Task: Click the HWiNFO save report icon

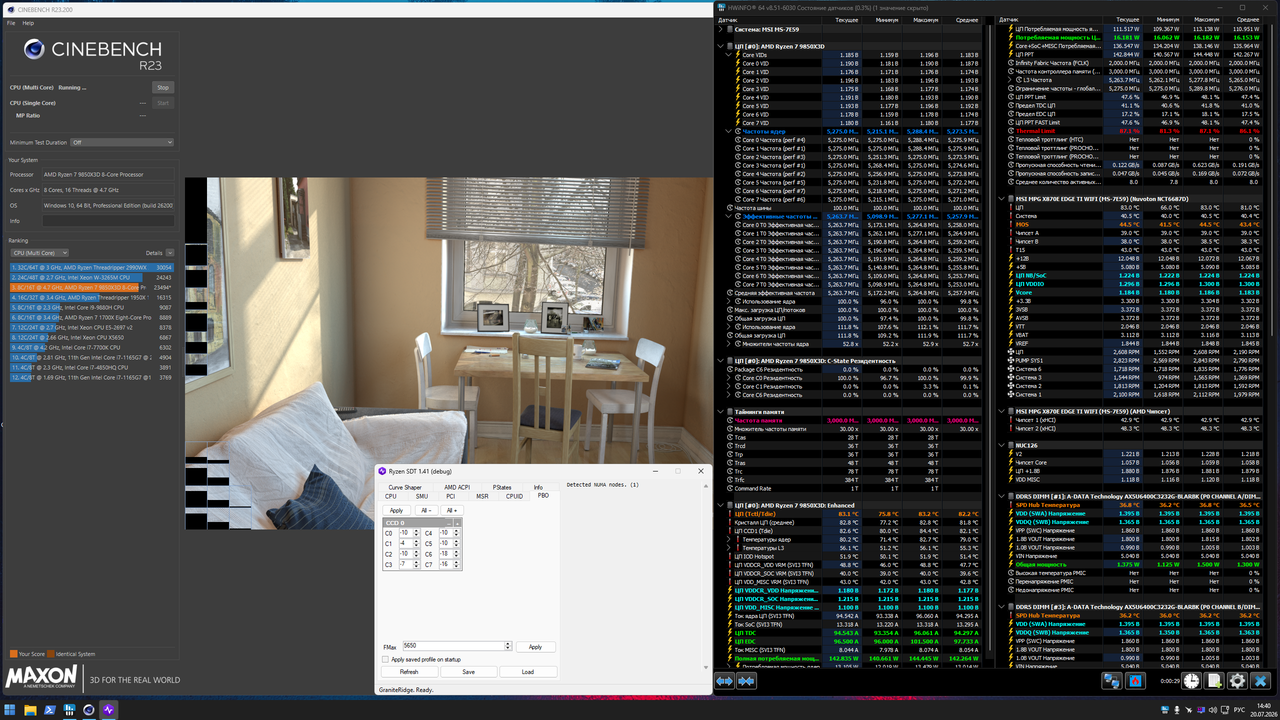Action: (1215, 680)
